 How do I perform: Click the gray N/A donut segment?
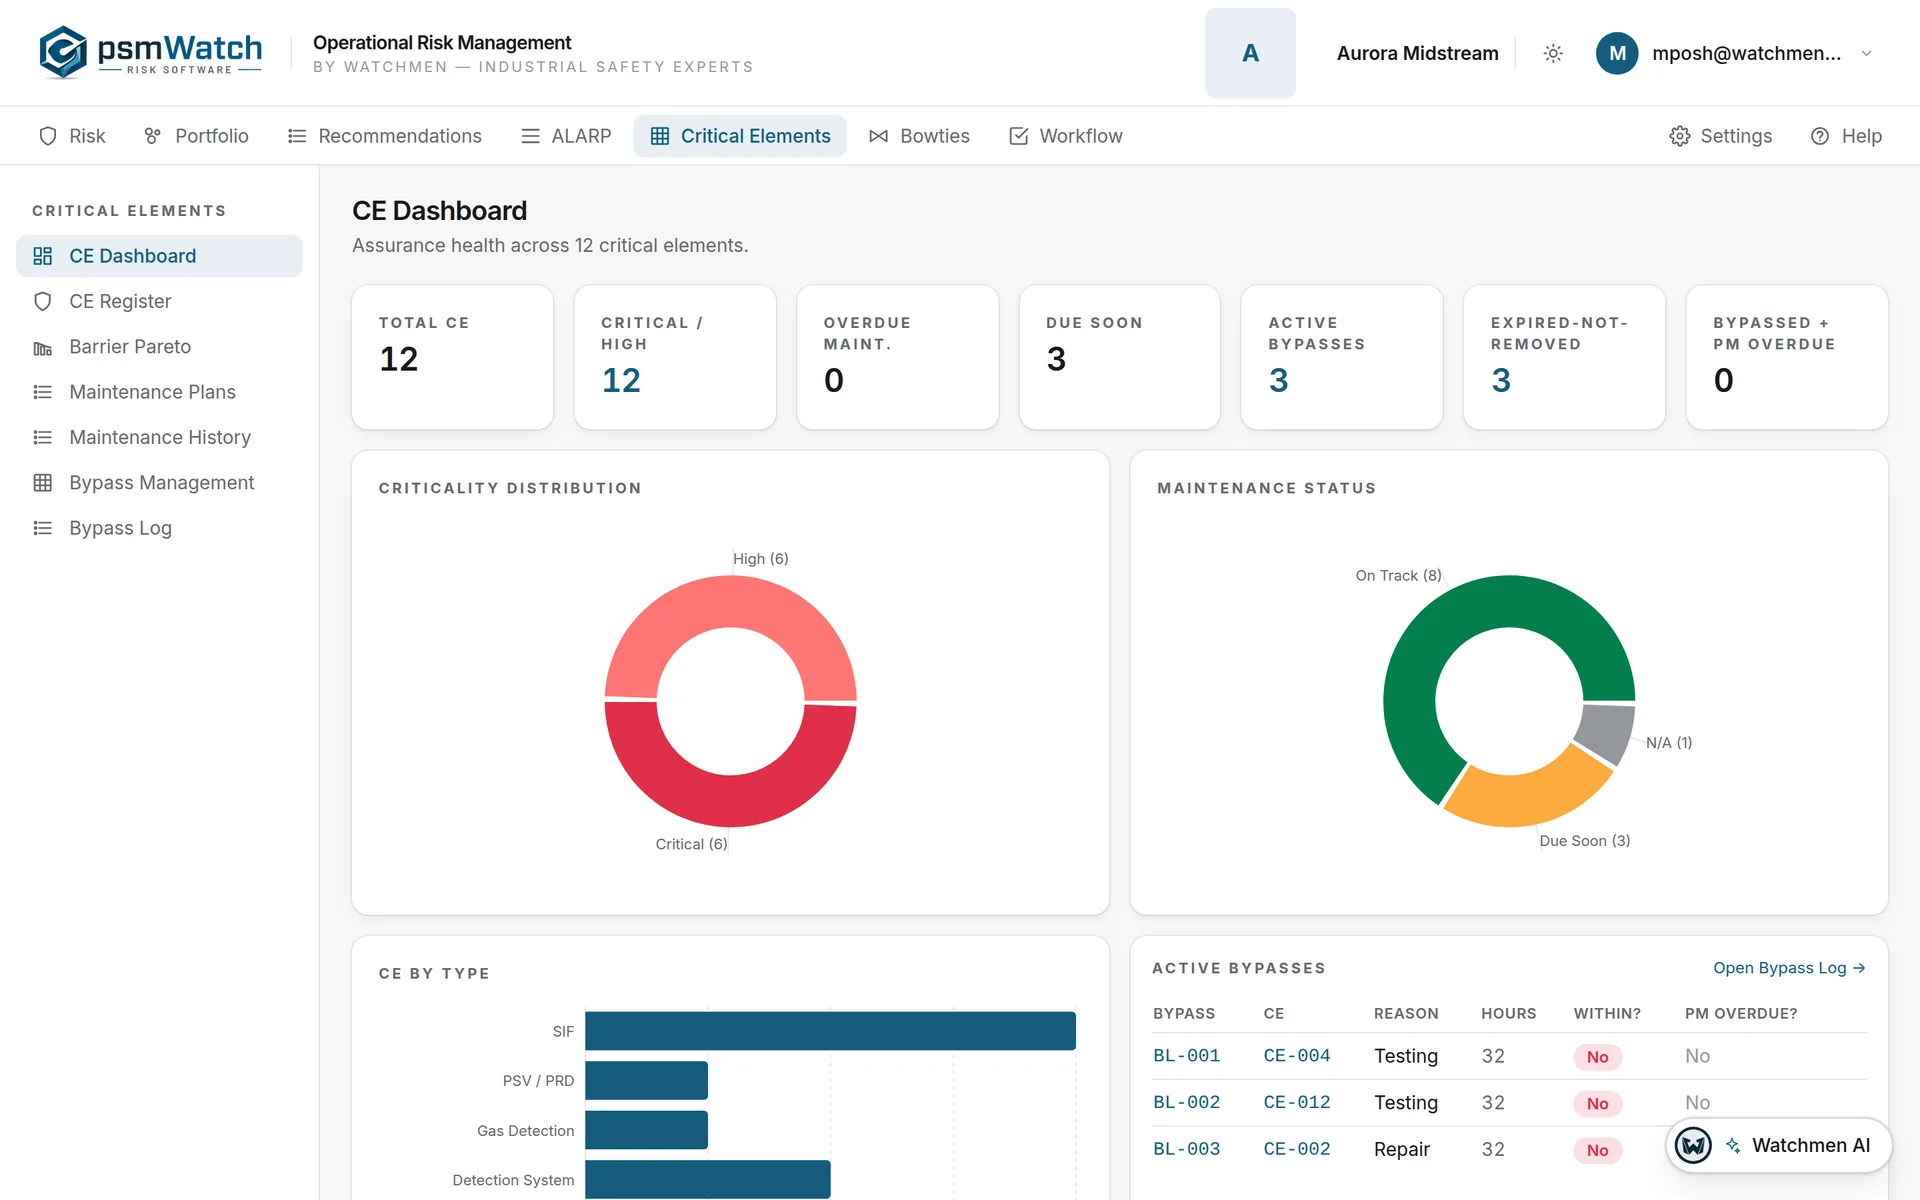click(x=1607, y=733)
